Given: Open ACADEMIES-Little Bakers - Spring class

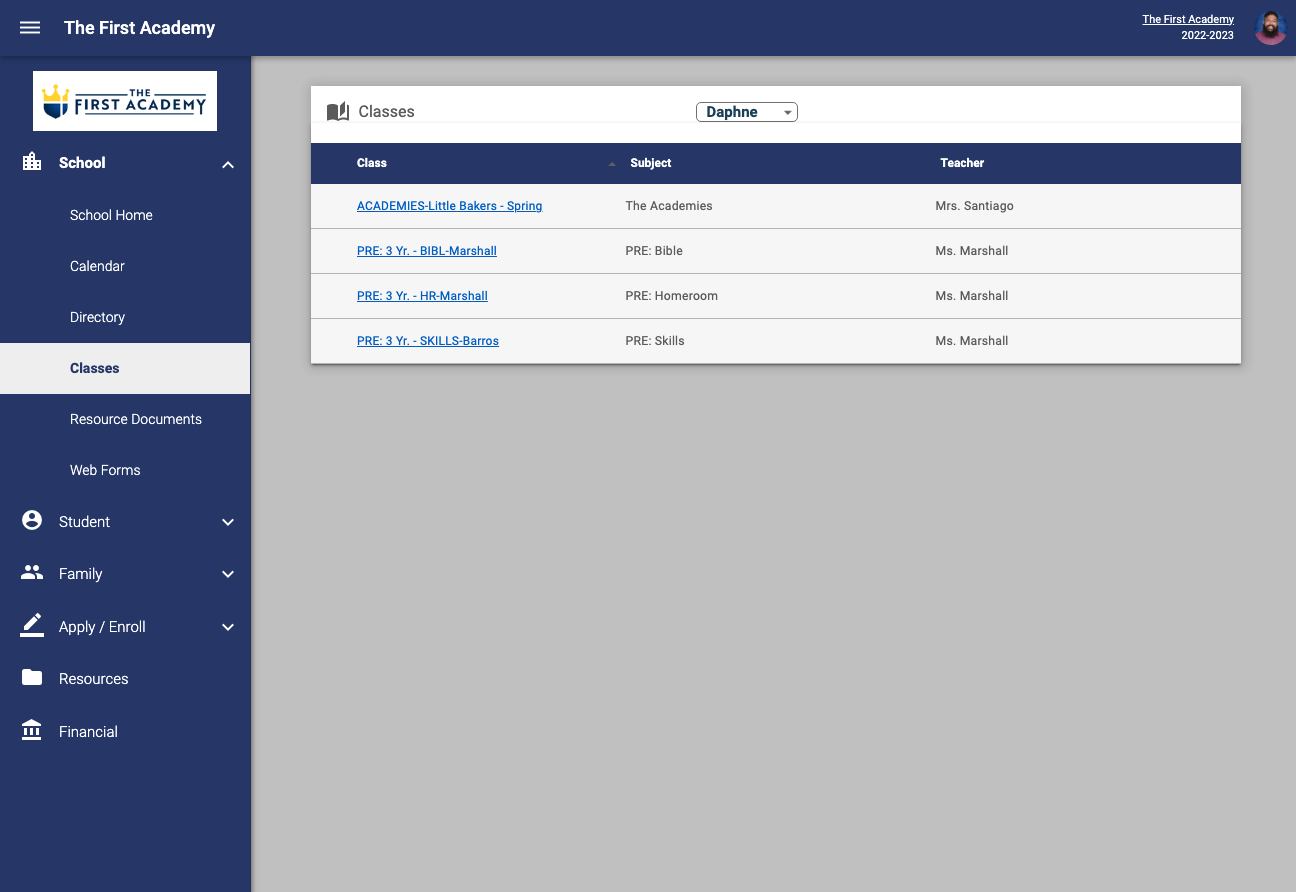Looking at the screenshot, I should tap(449, 206).
